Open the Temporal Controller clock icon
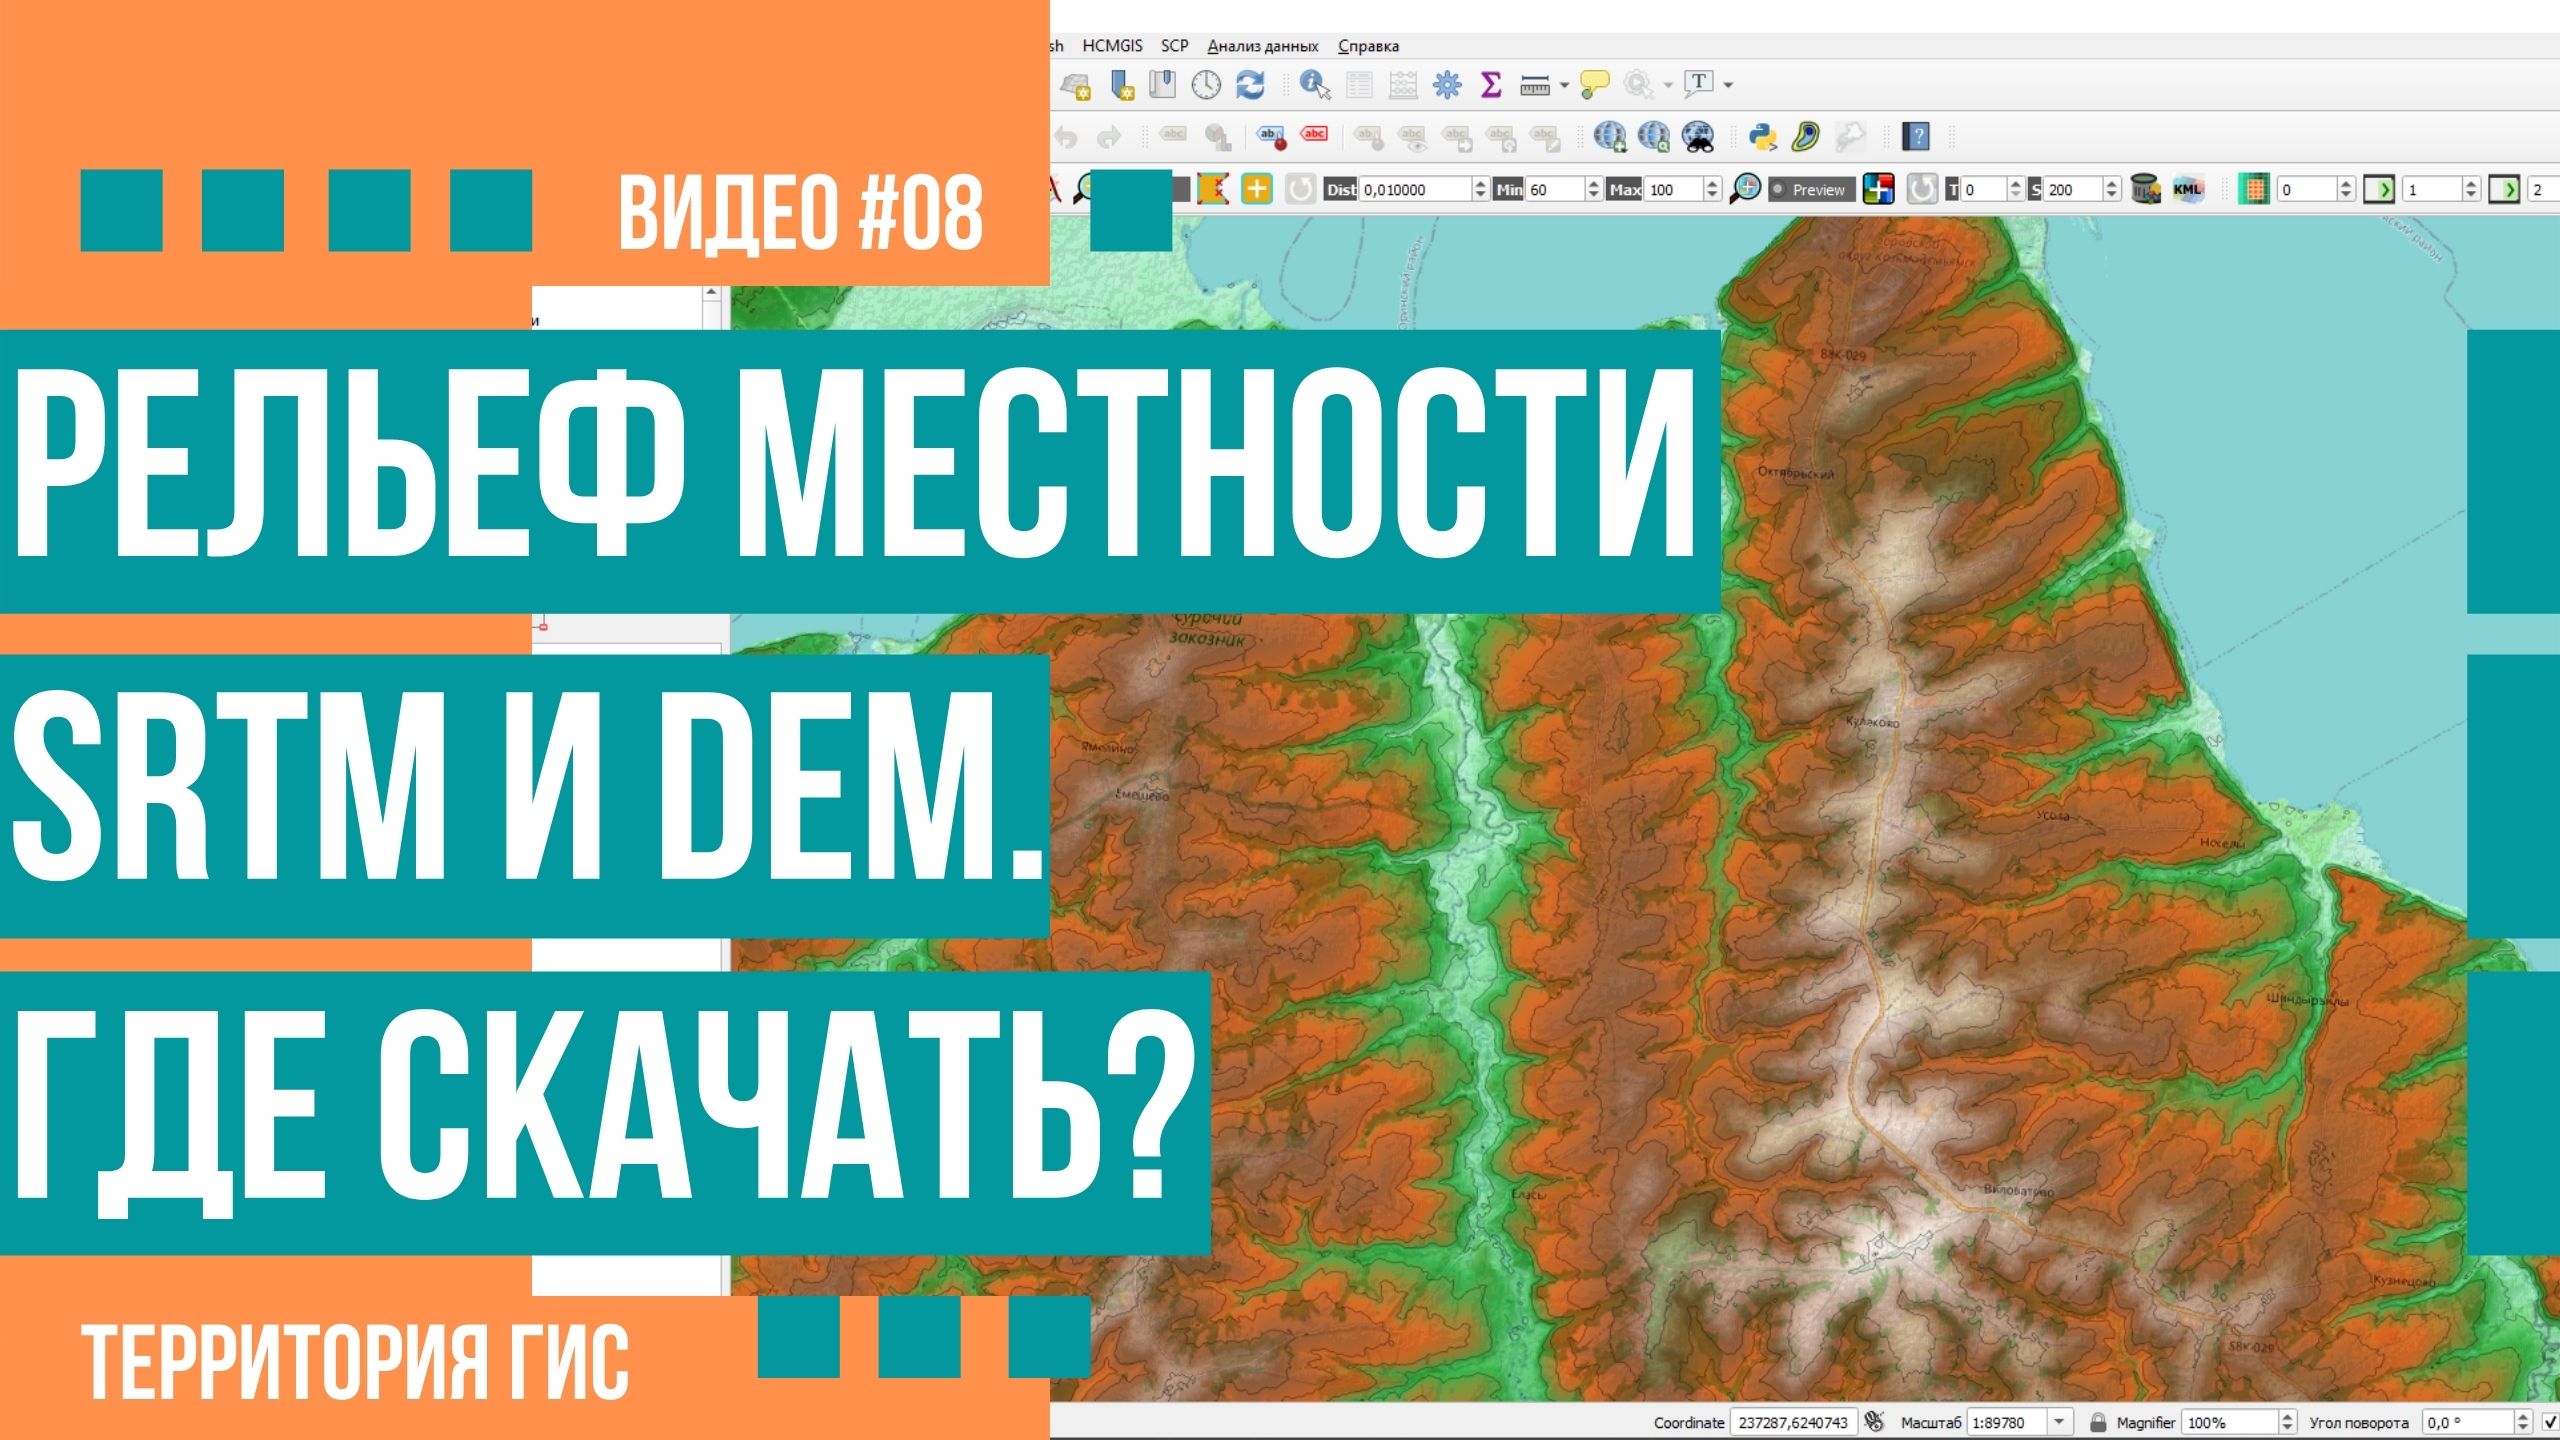2560x1440 pixels. coord(1204,87)
